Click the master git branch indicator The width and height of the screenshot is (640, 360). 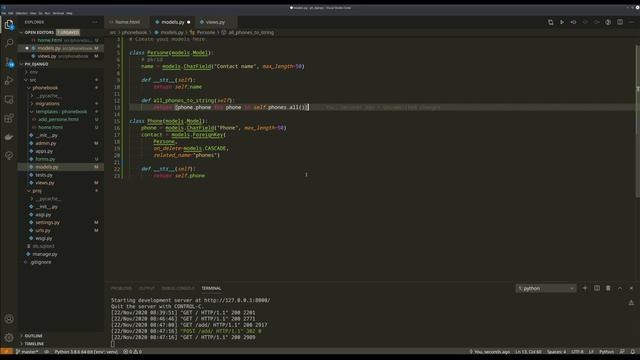(27, 352)
